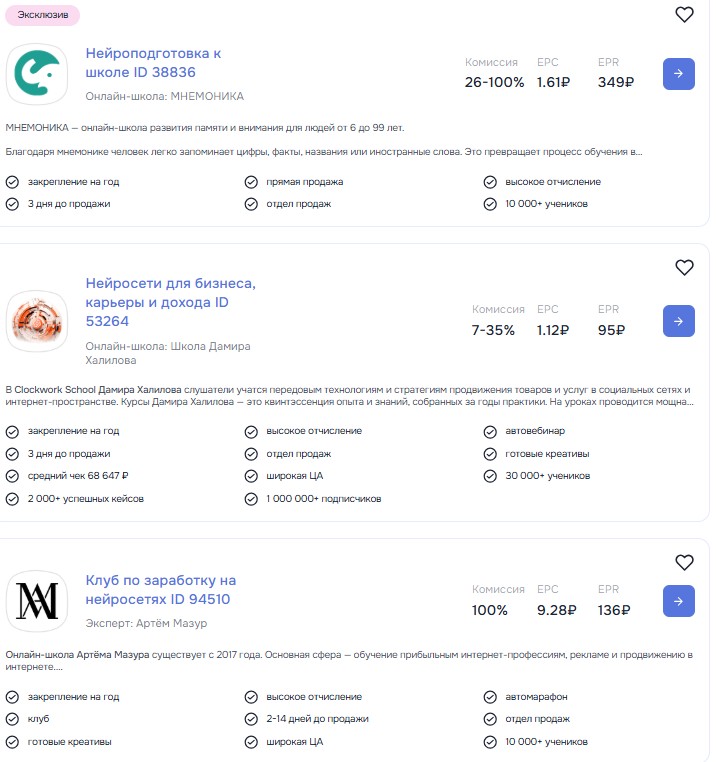Select the Артём Мазур monogram logo

tap(37, 601)
